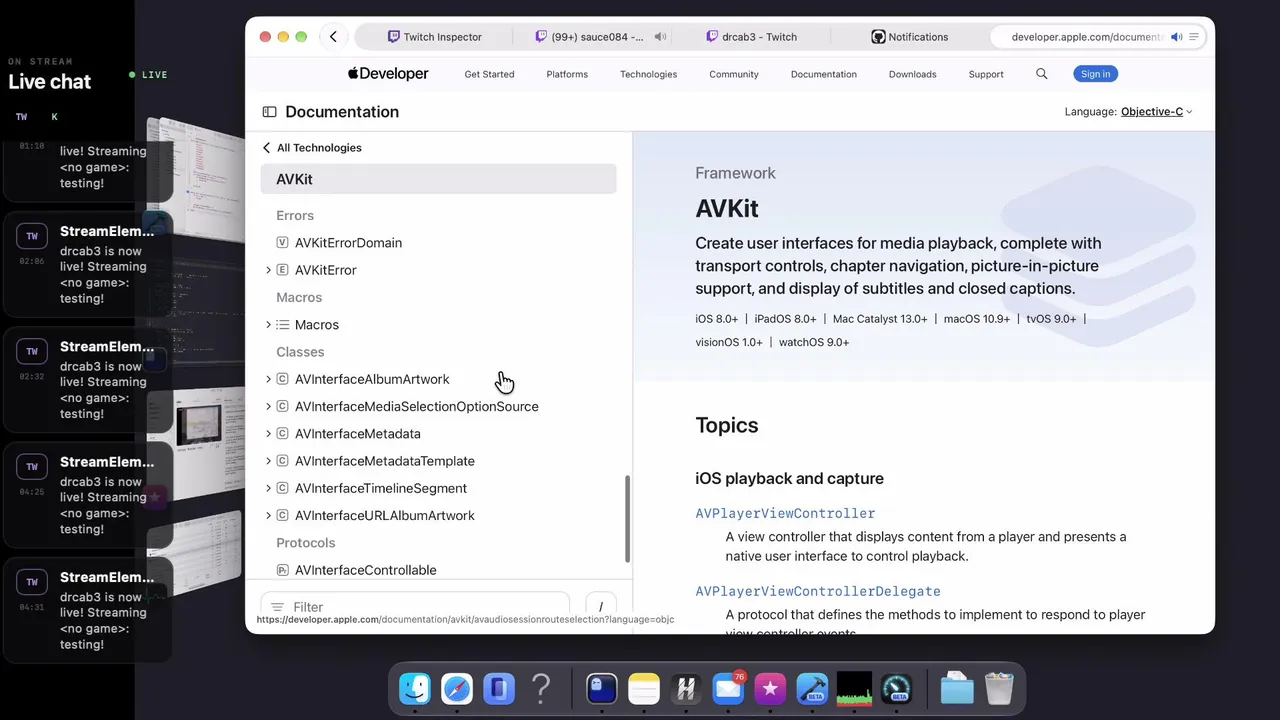Viewport: 1280px width, 720px height.
Task: Expand AVInterfaceMetadata disclosure arrow
Action: [x=268, y=434]
